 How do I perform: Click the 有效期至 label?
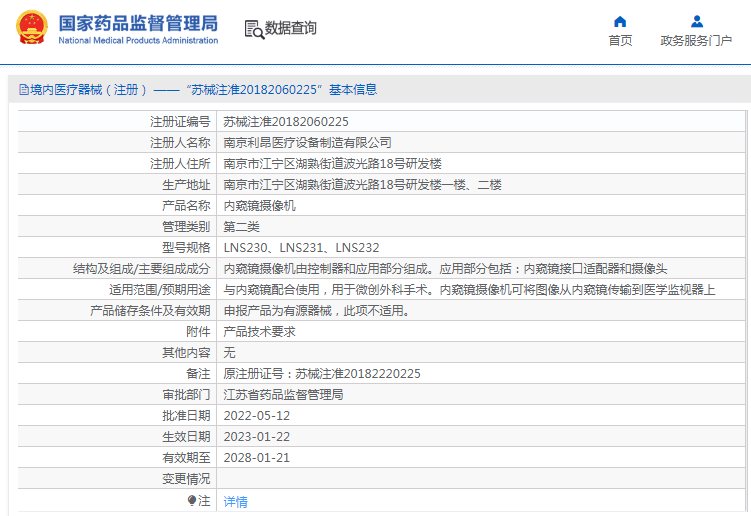click(186, 458)
